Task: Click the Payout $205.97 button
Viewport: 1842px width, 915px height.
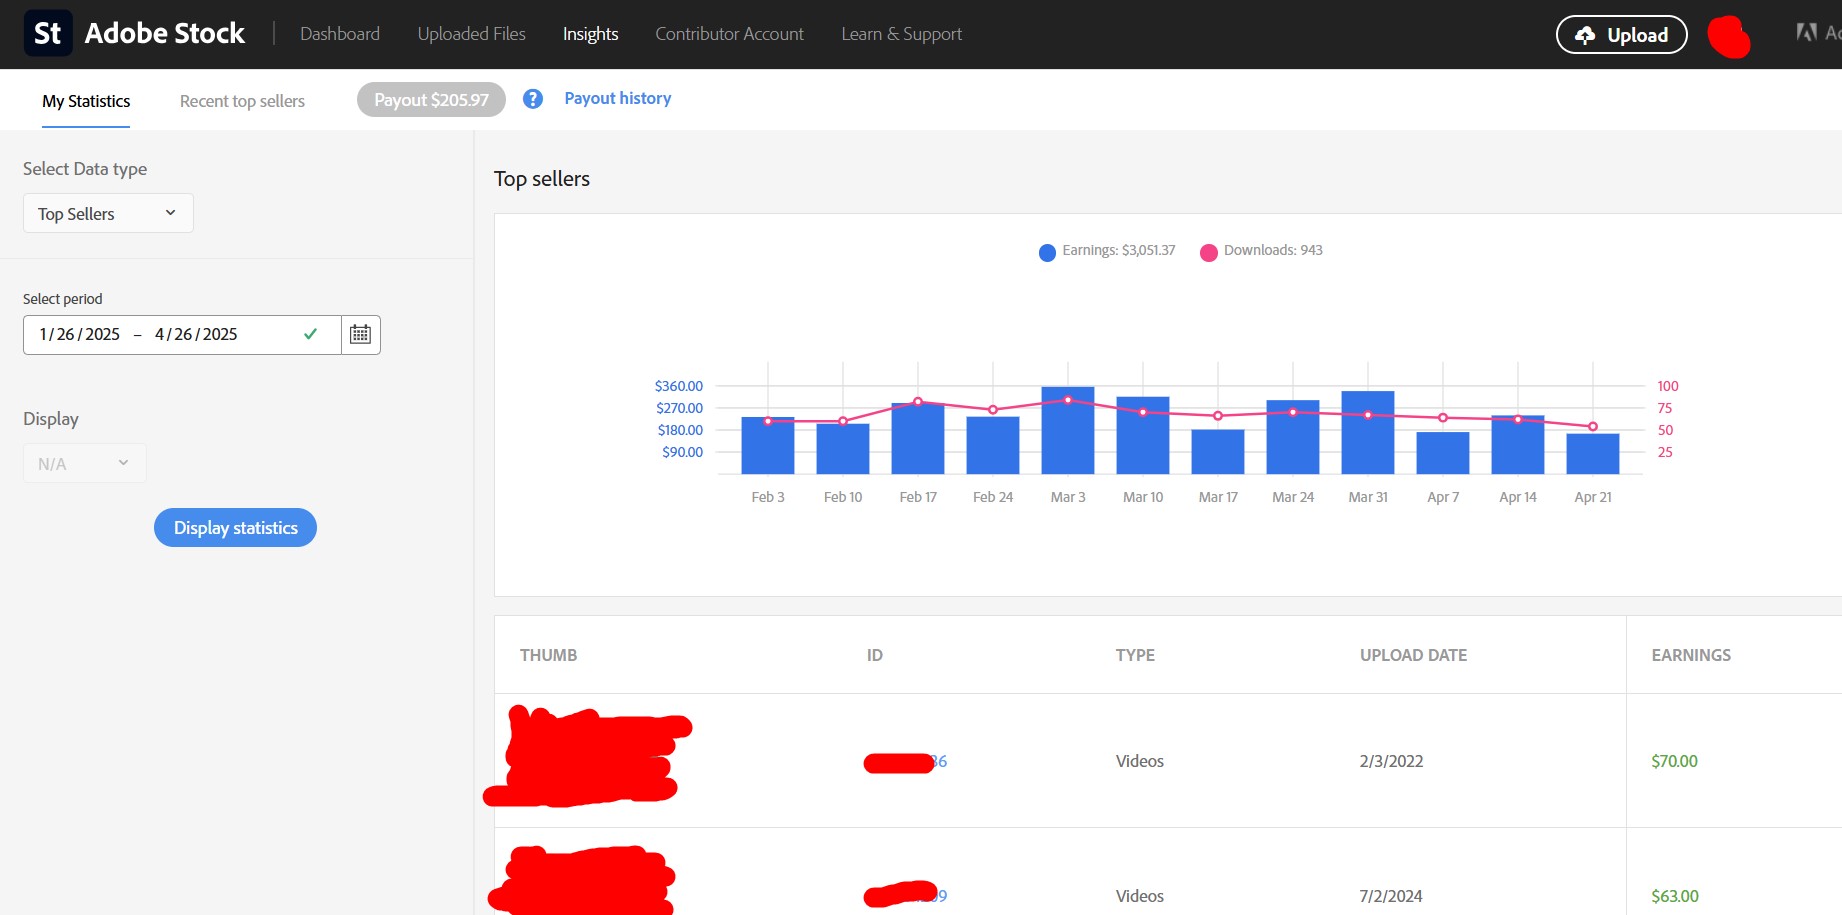Action: click(431, 100)
